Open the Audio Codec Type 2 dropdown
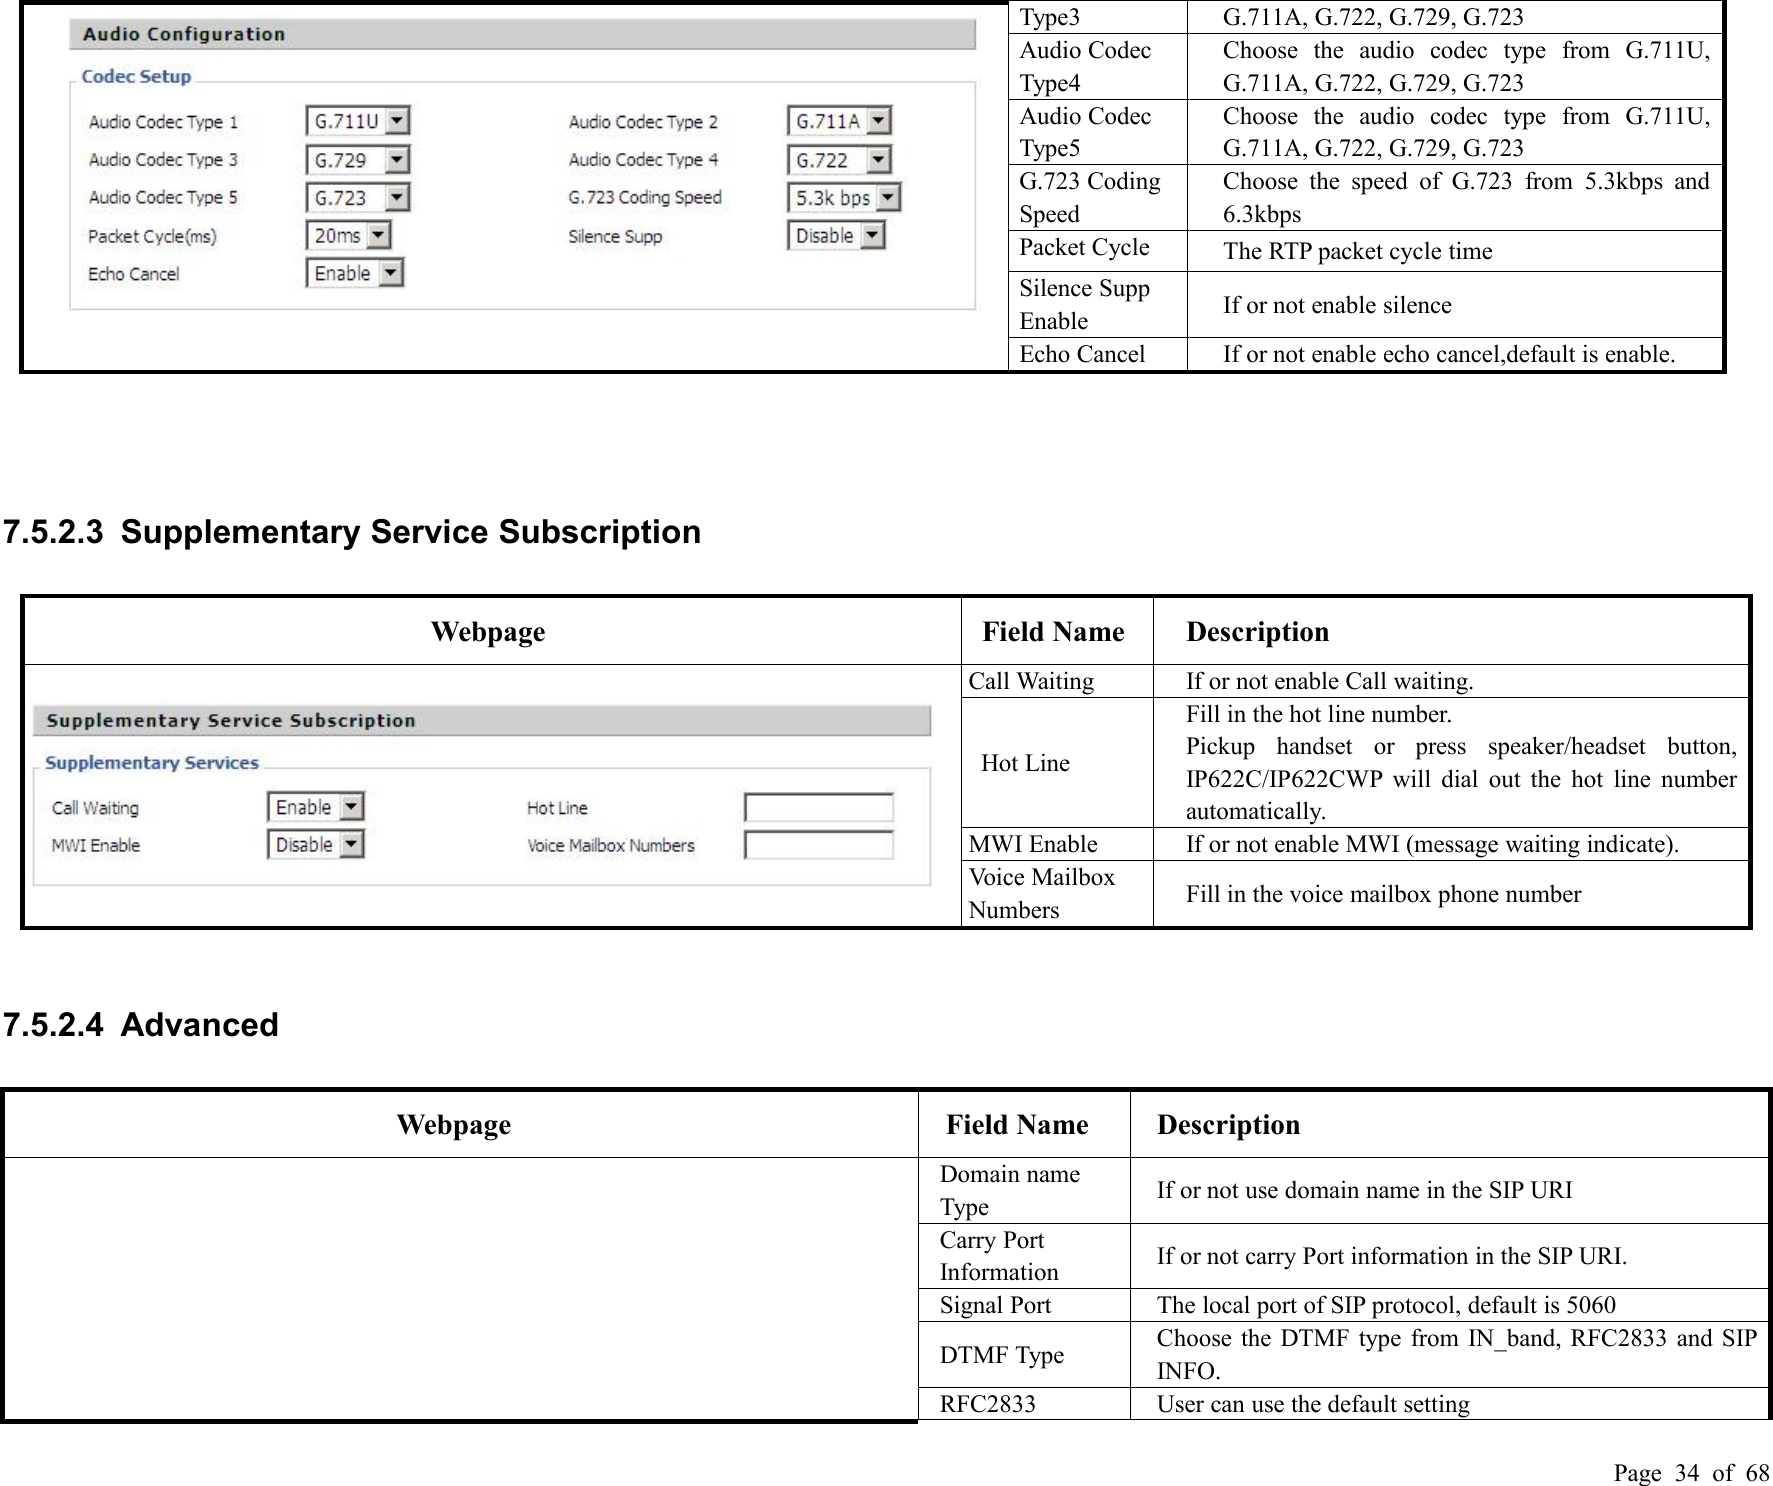1773x1486 pixels. click(839, 122)
